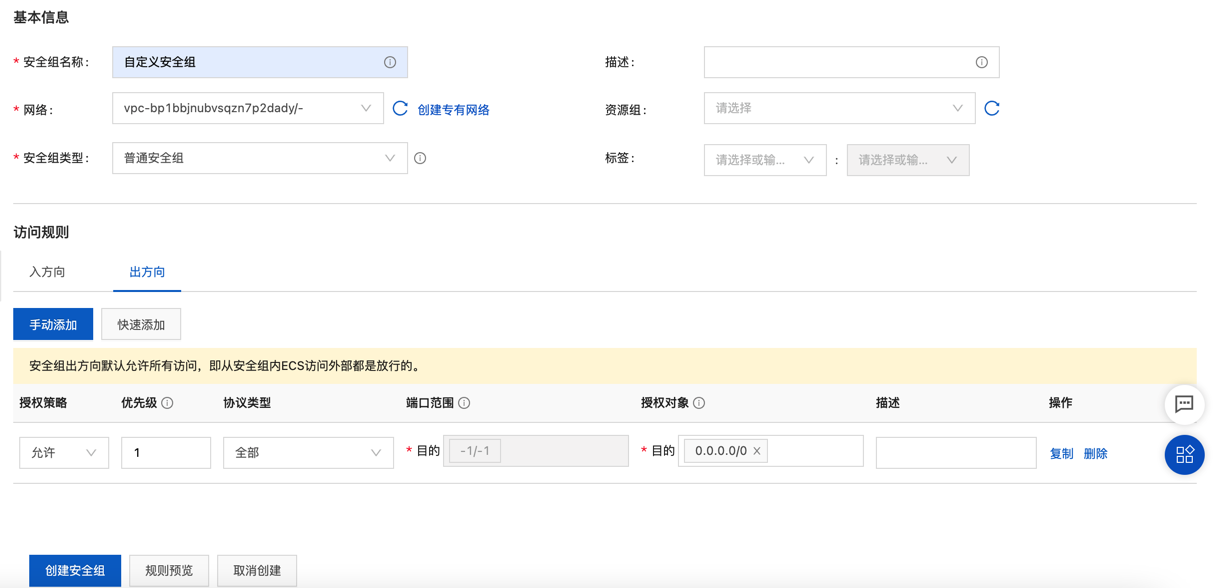Image resolution: width=1213 pixels, height=588 pixels.
Task: Click the 创建安全组 button
Action: coord(74,570)
